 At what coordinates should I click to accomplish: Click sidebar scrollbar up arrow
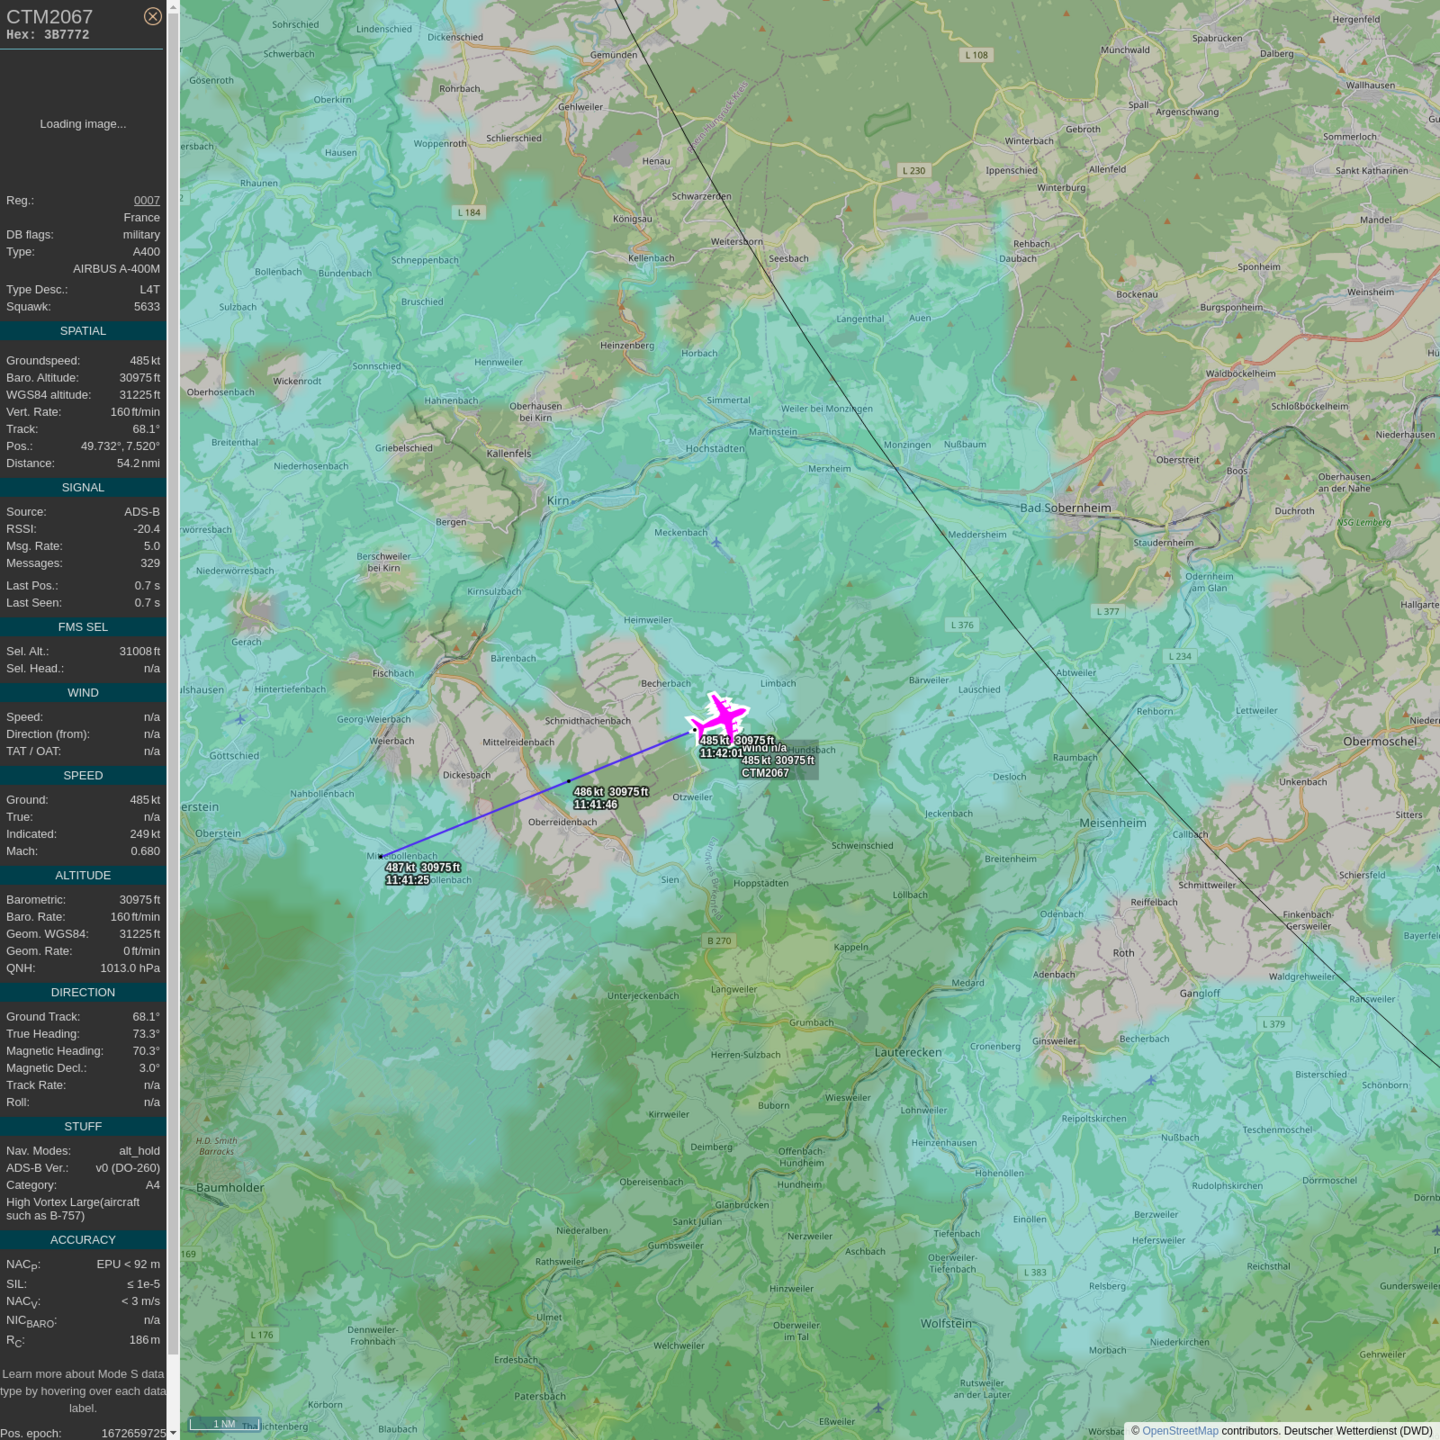click(x=173, y=7)
